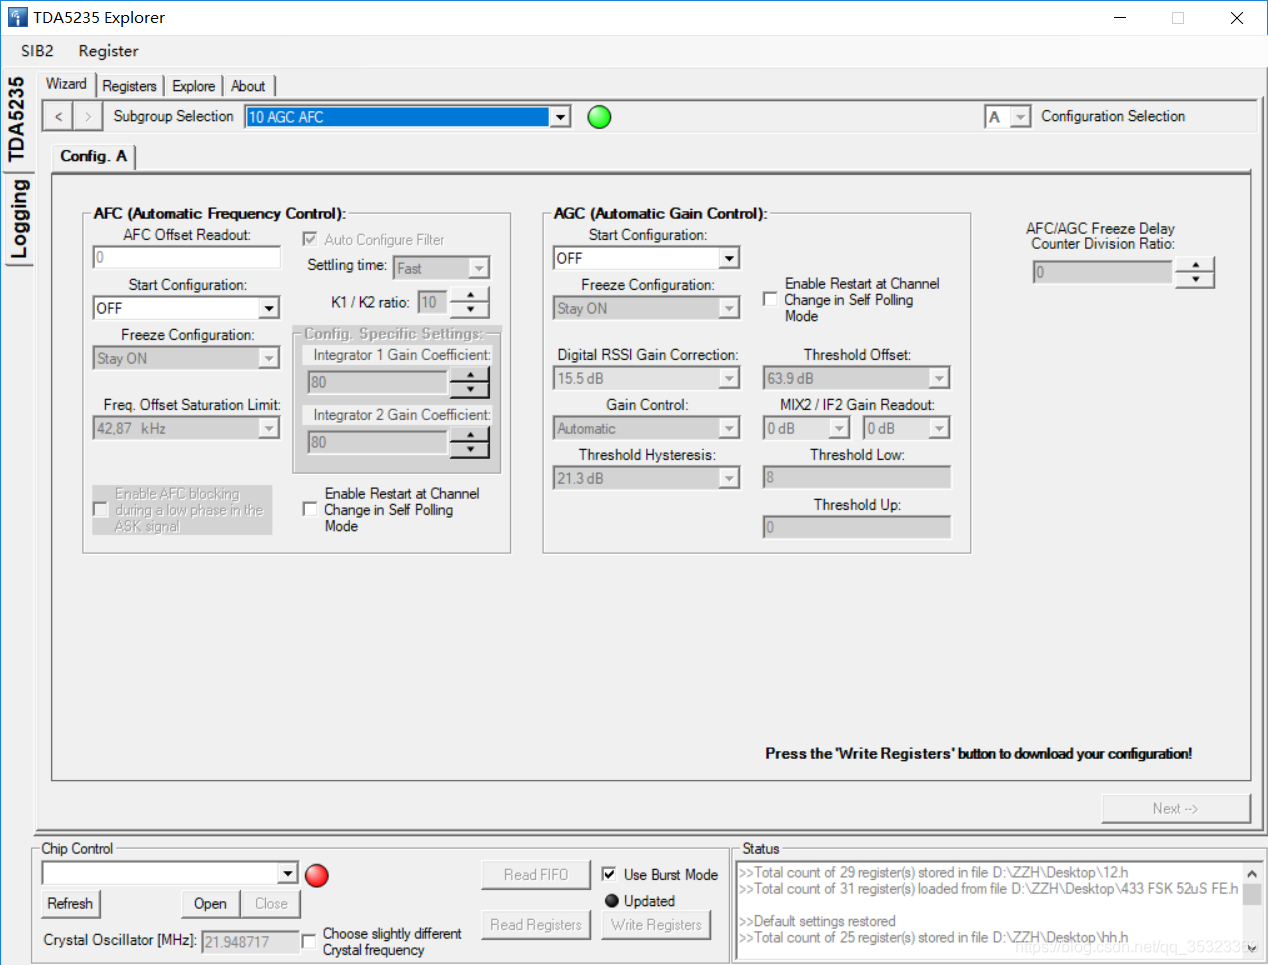Decrease K1 / K2 ratio stepper down arrow
The width and height of the screenshot is (1268, 965).
[x=470, y=309]
